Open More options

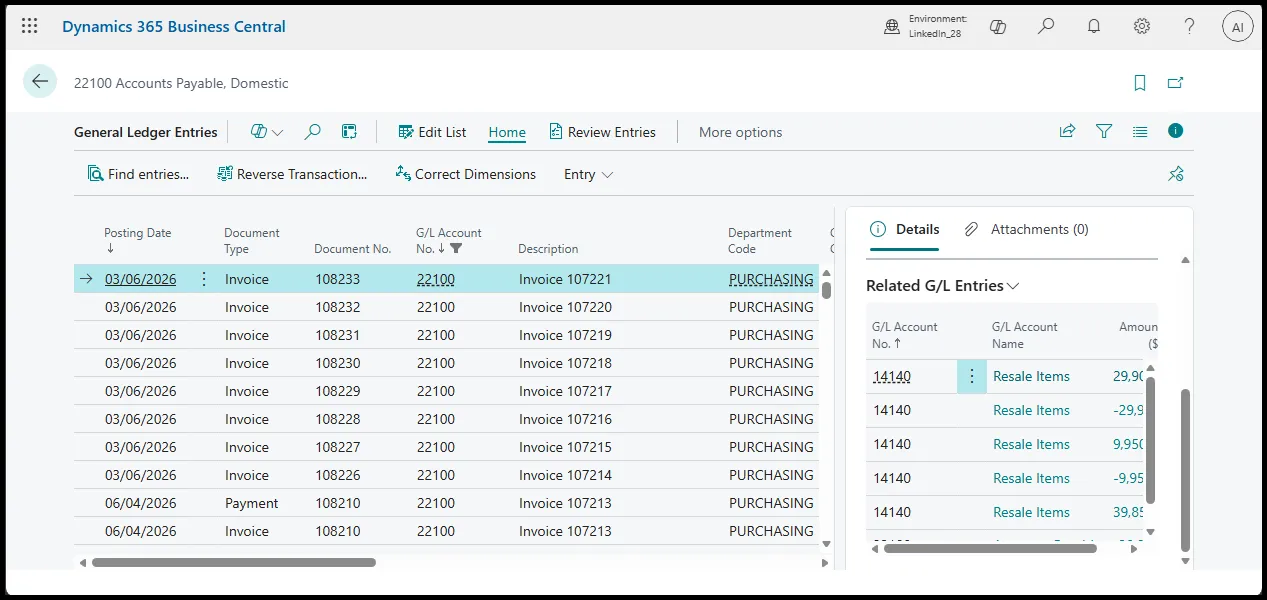pyautogui.click(x=740, y=132)
